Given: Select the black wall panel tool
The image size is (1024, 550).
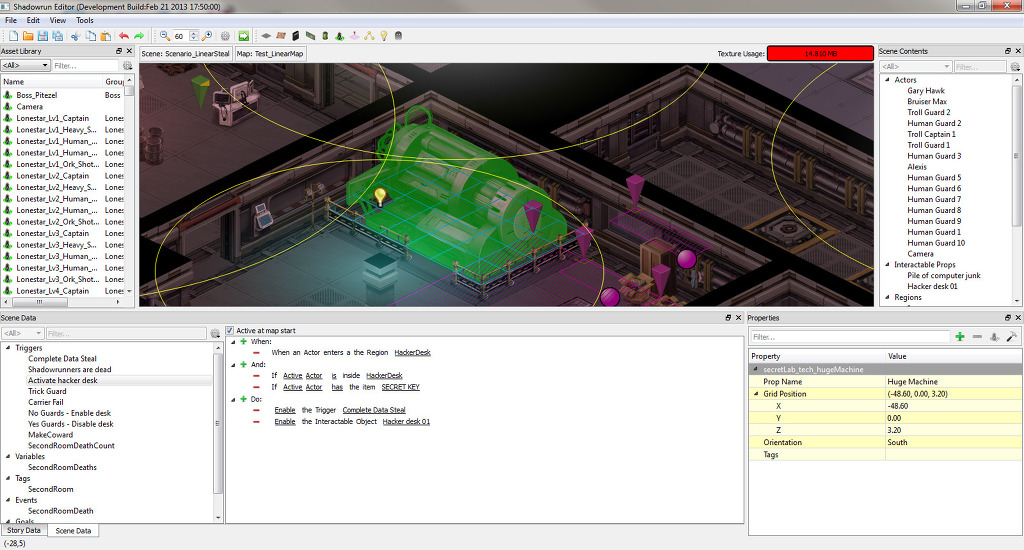Looking at the screenshot, I should 295,36.
